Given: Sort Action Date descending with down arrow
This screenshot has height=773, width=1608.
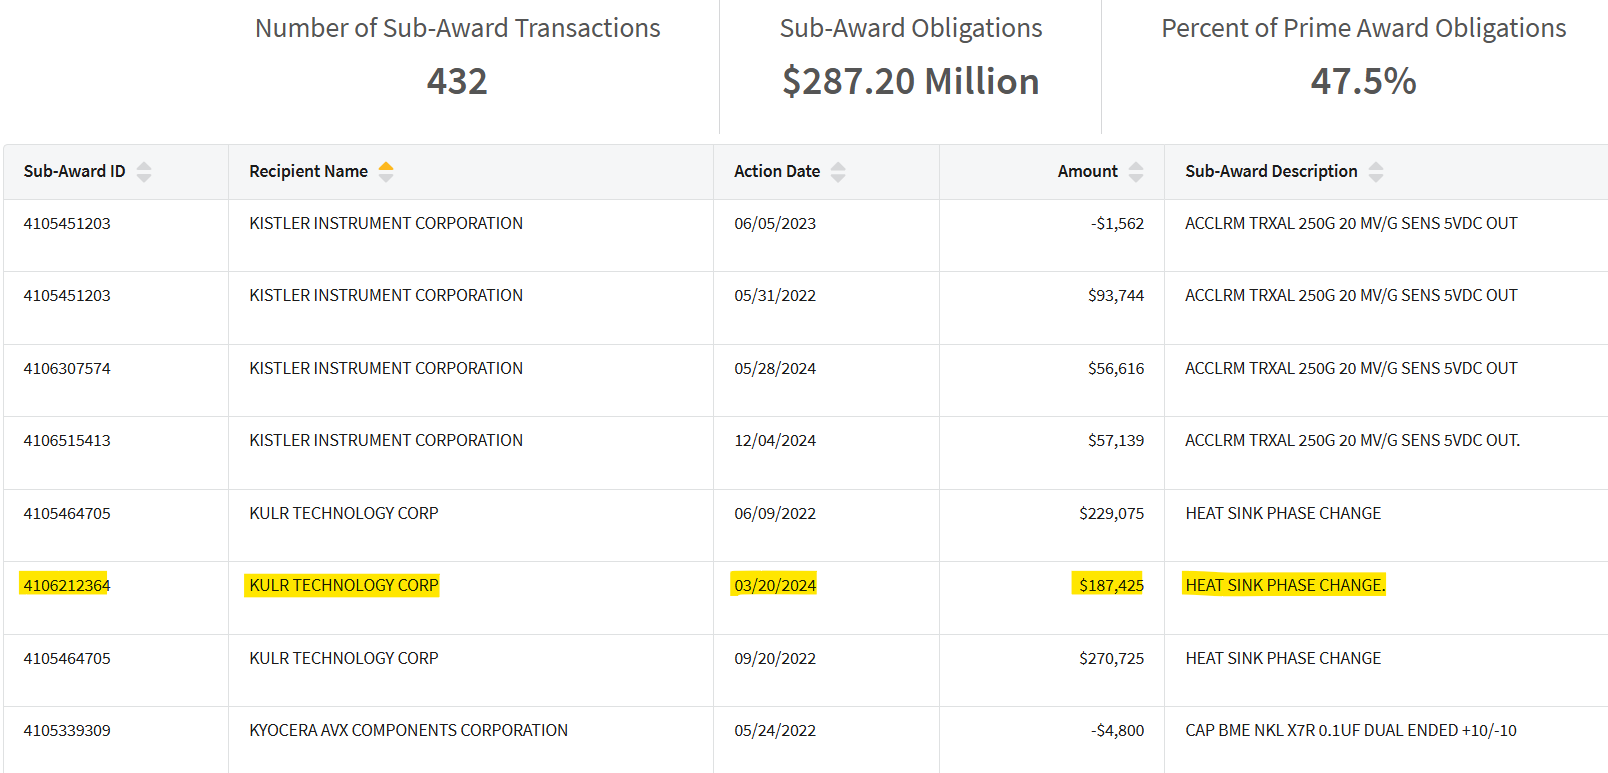Looking at the screenshot, I should coord(838,178).
